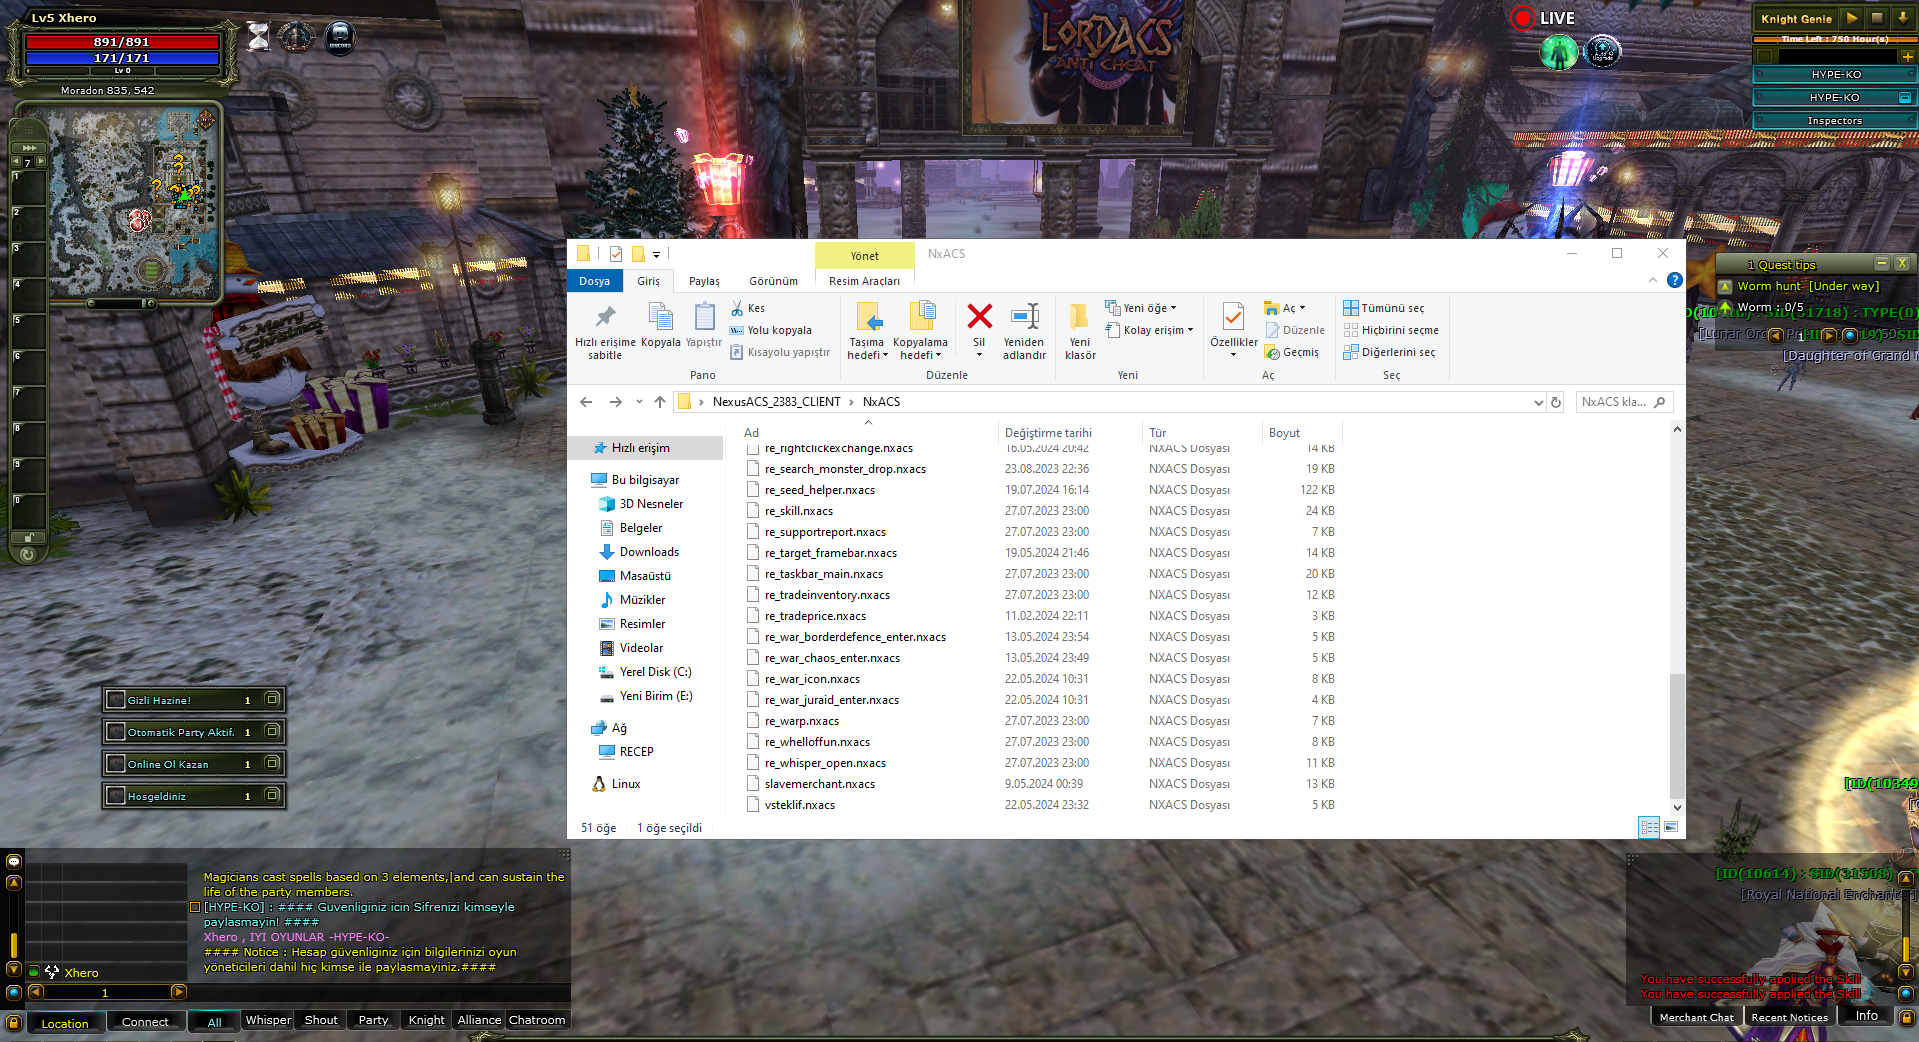Click the Connect button in game
The image size is (1919, 1042).
[x=145, y=1022]
